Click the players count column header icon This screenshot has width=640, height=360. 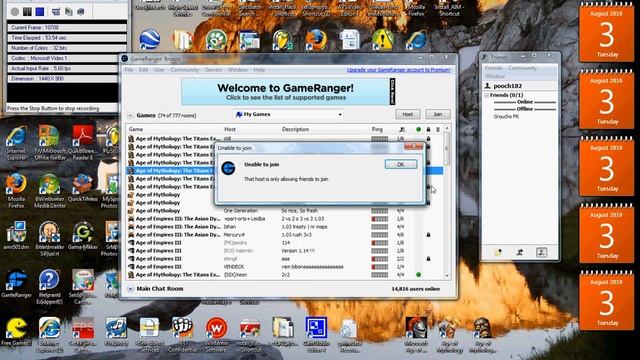(x=402, y=129)
